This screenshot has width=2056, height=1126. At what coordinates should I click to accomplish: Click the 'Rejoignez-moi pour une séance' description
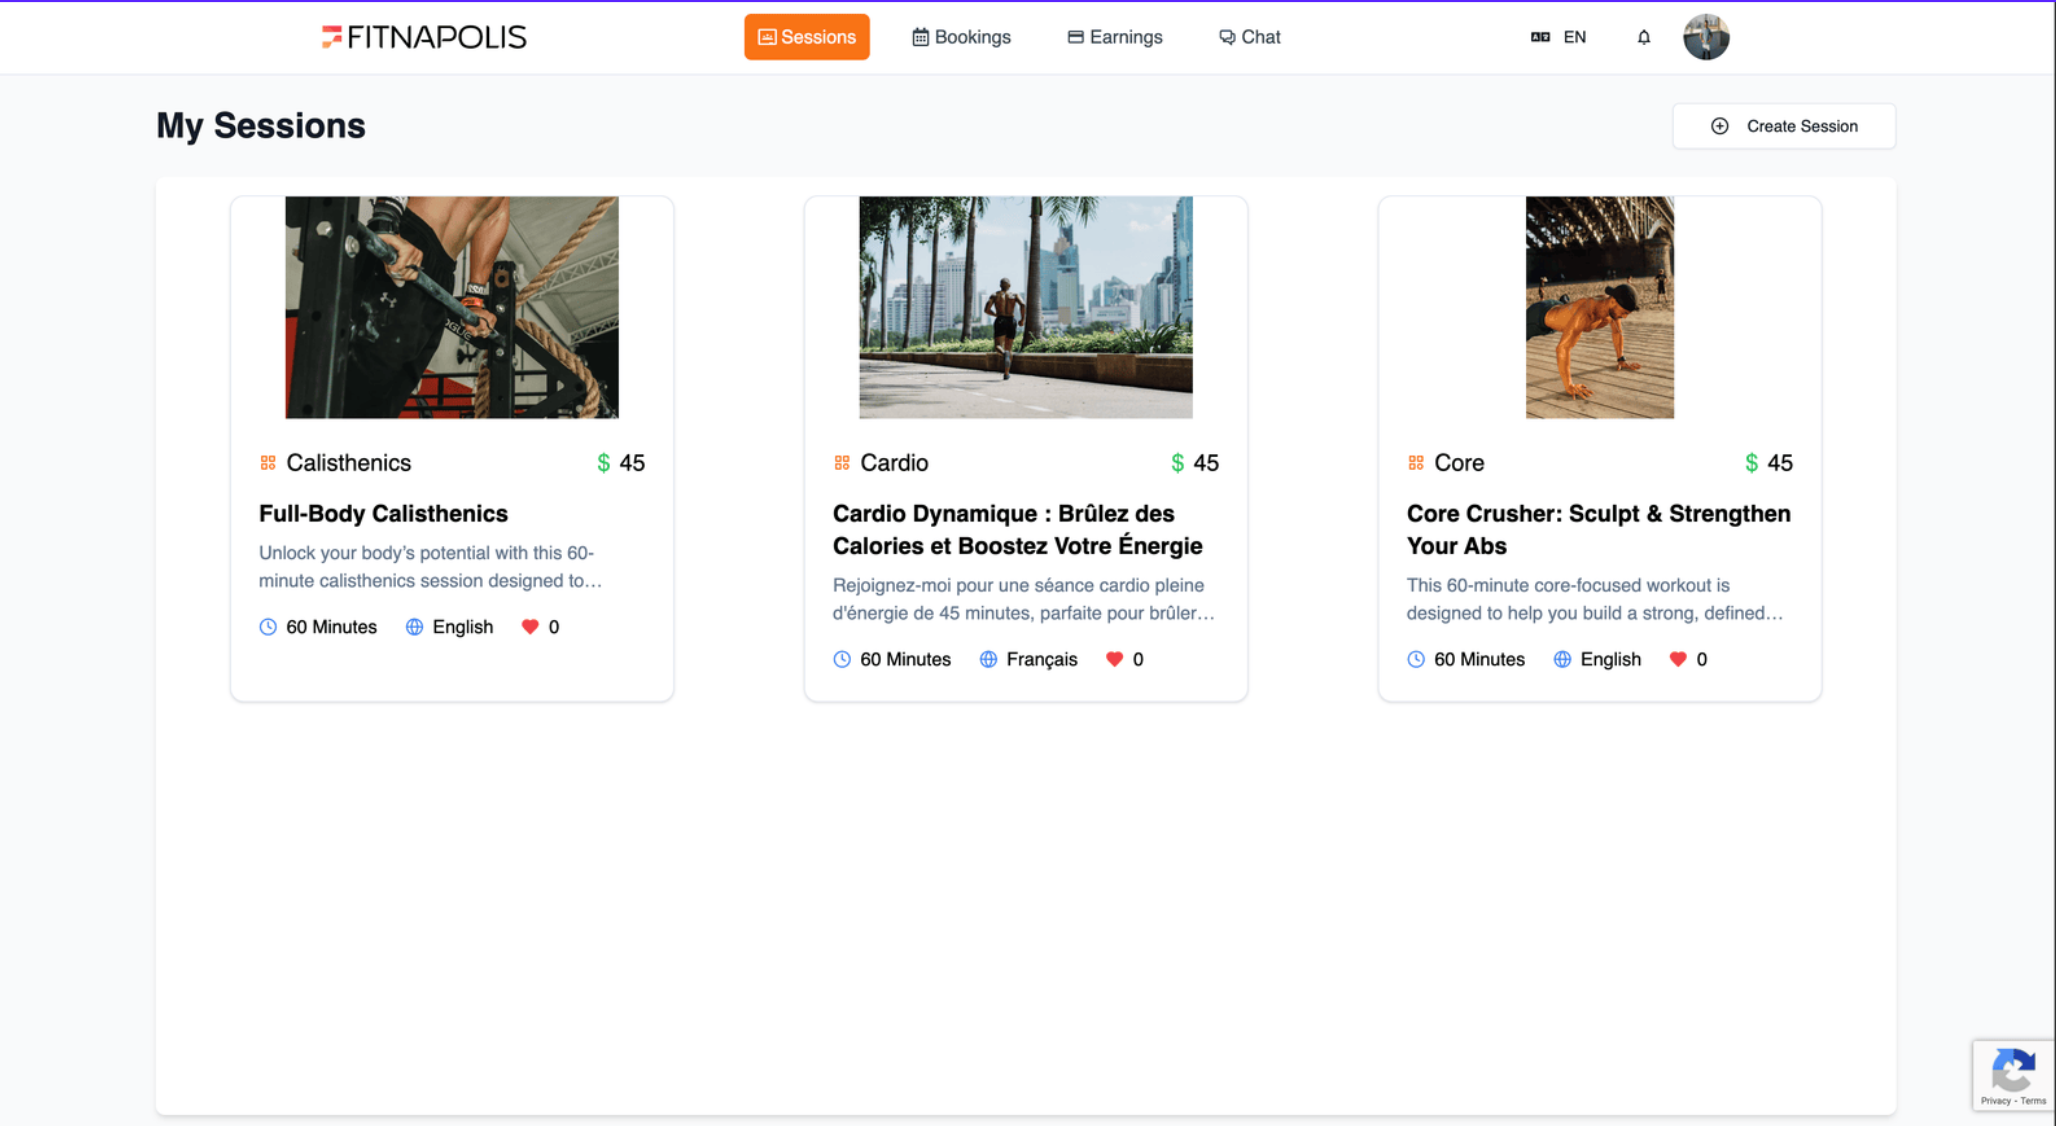coord(1024,599)
